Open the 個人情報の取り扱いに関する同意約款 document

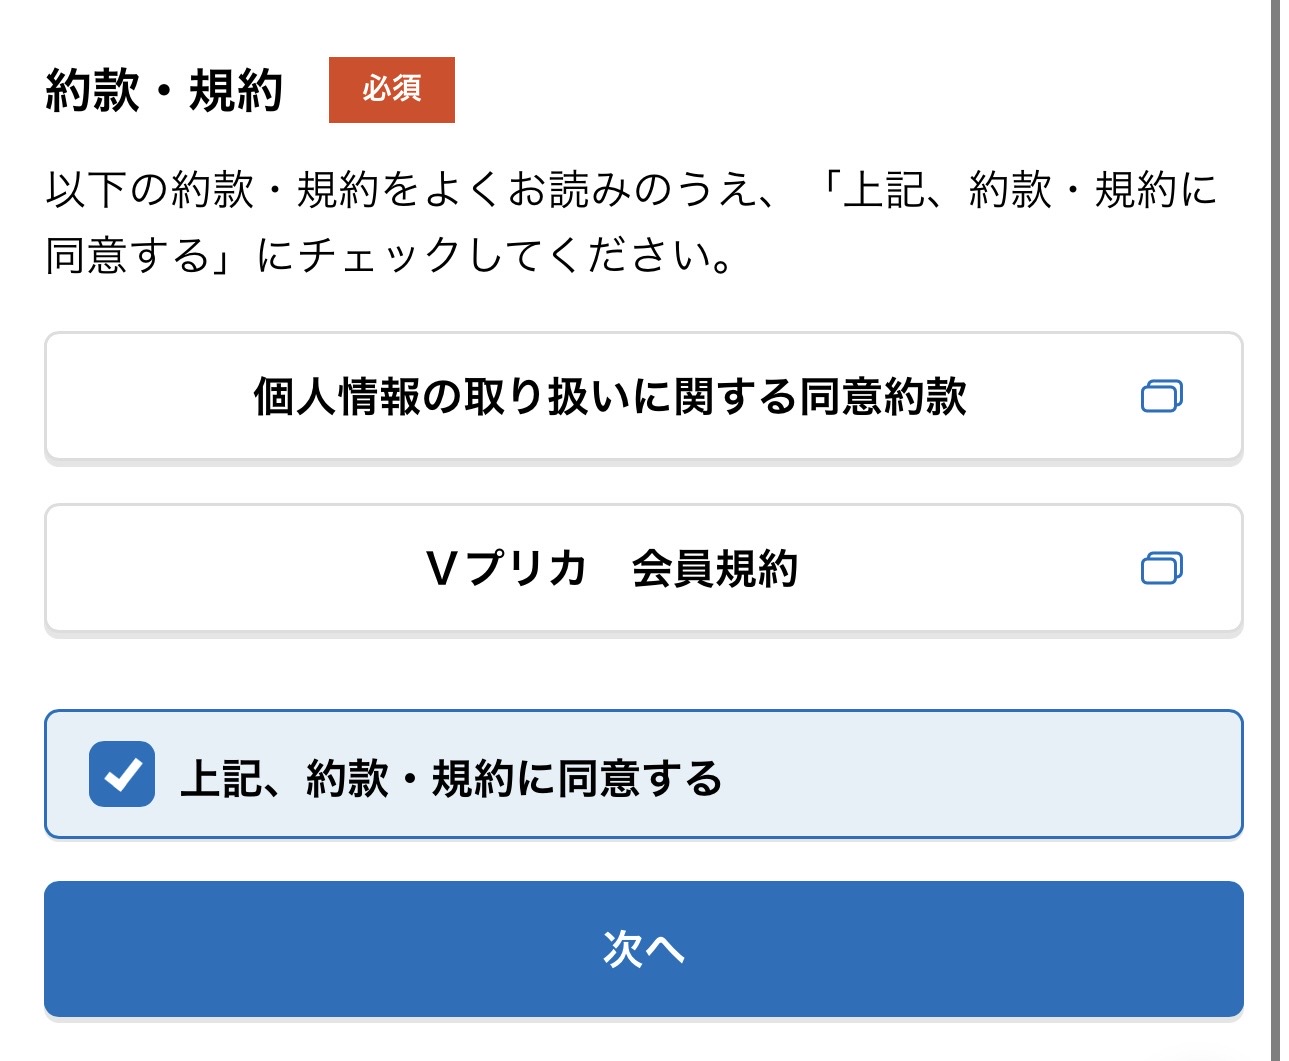[x=609, y=397]
